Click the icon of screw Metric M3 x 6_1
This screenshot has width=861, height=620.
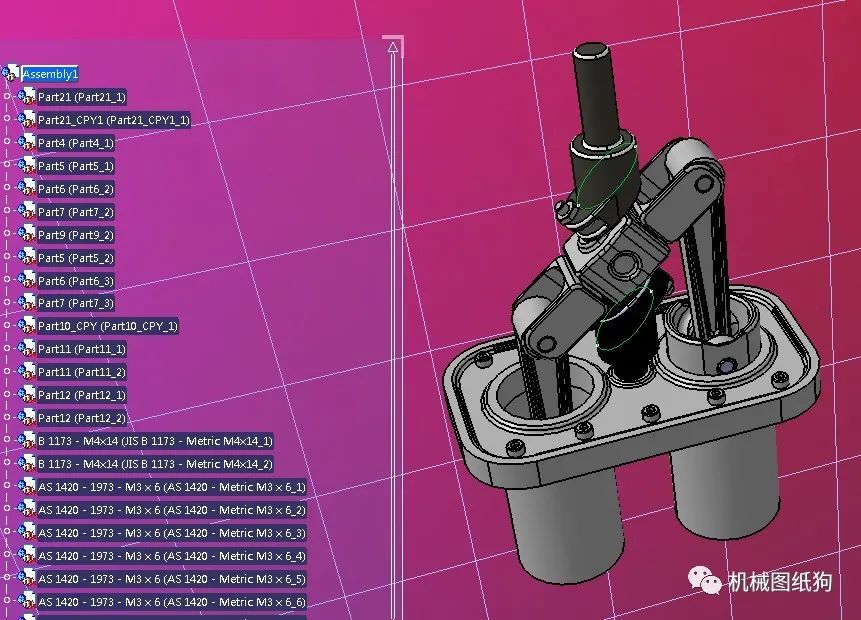tap(26, 487)
